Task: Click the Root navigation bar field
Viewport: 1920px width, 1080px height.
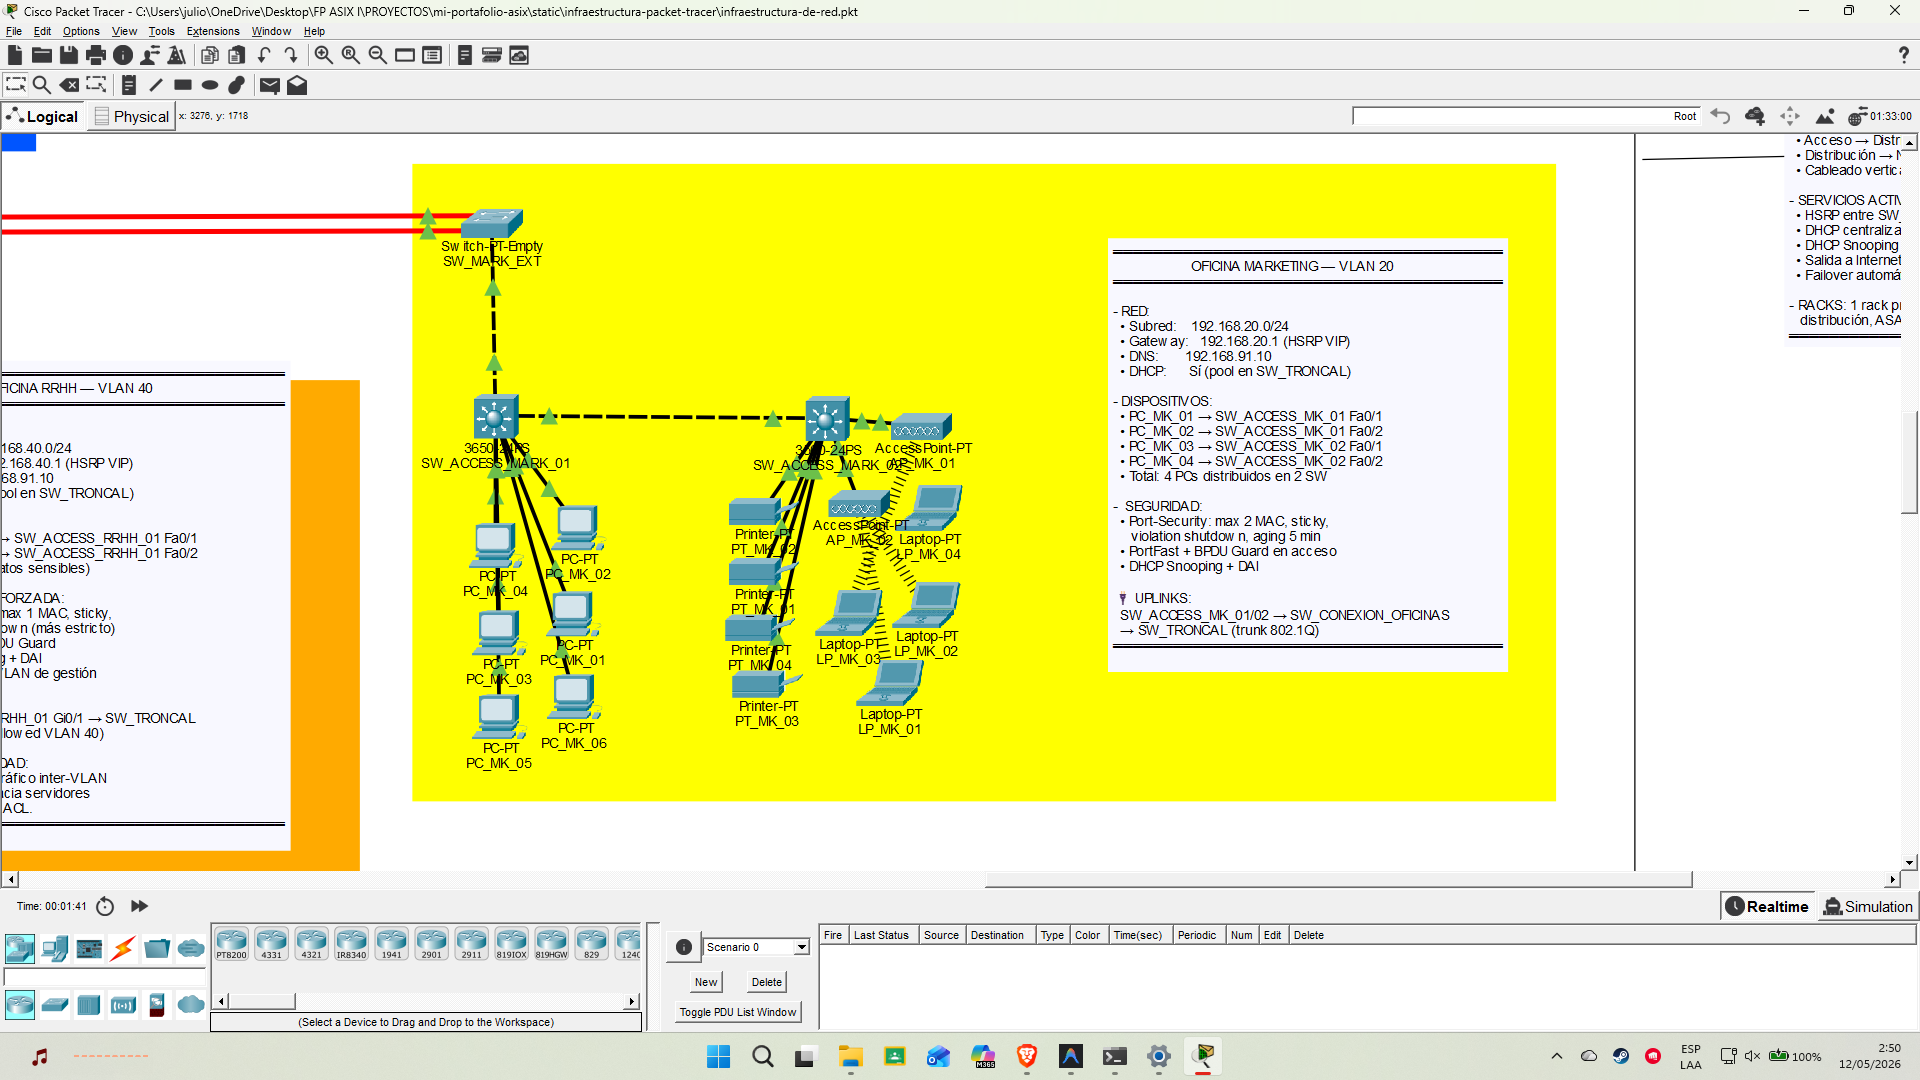Action: click(x=1527, y=116)
